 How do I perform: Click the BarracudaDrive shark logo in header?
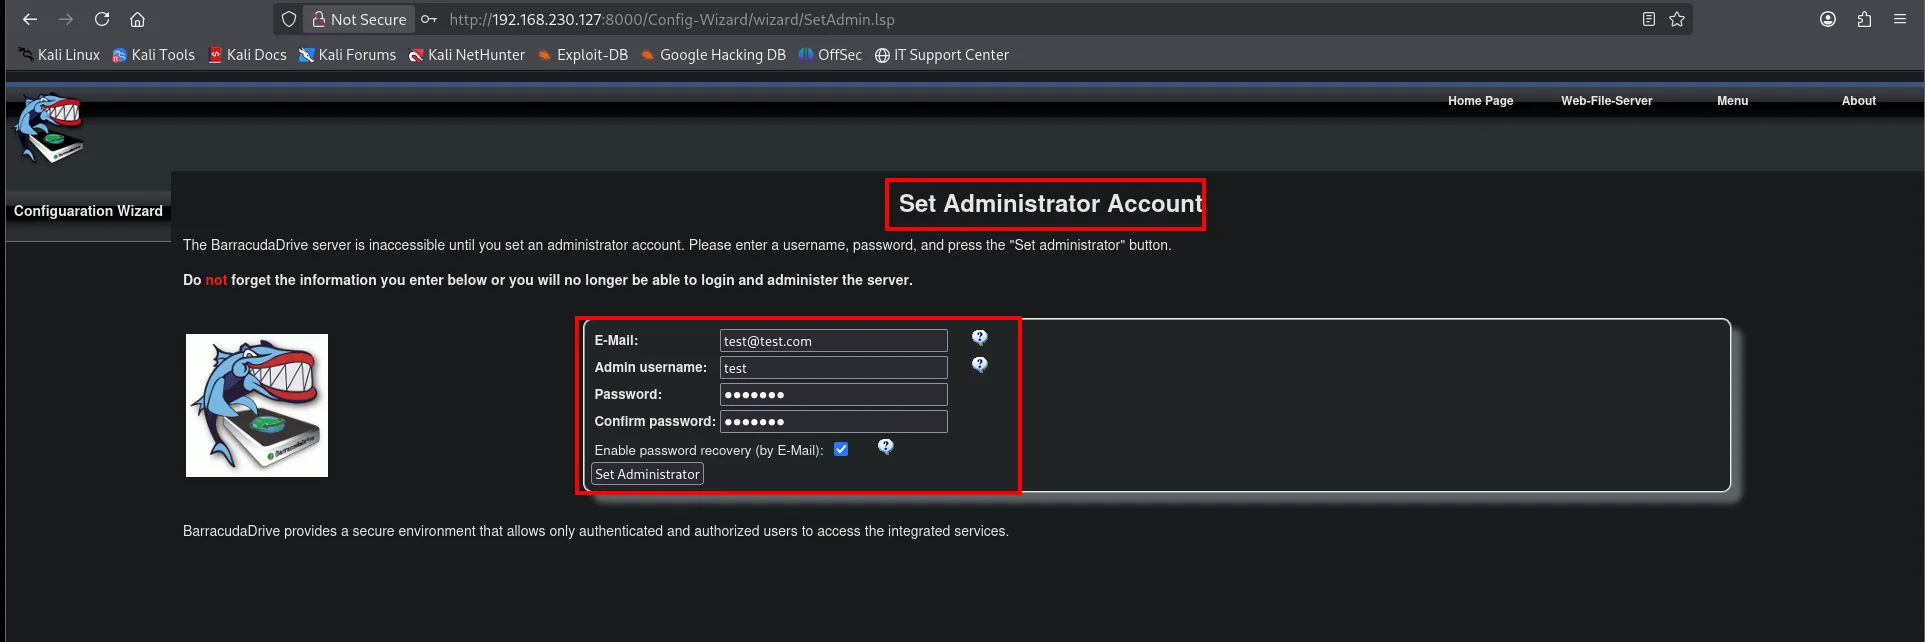coord(49,128)
